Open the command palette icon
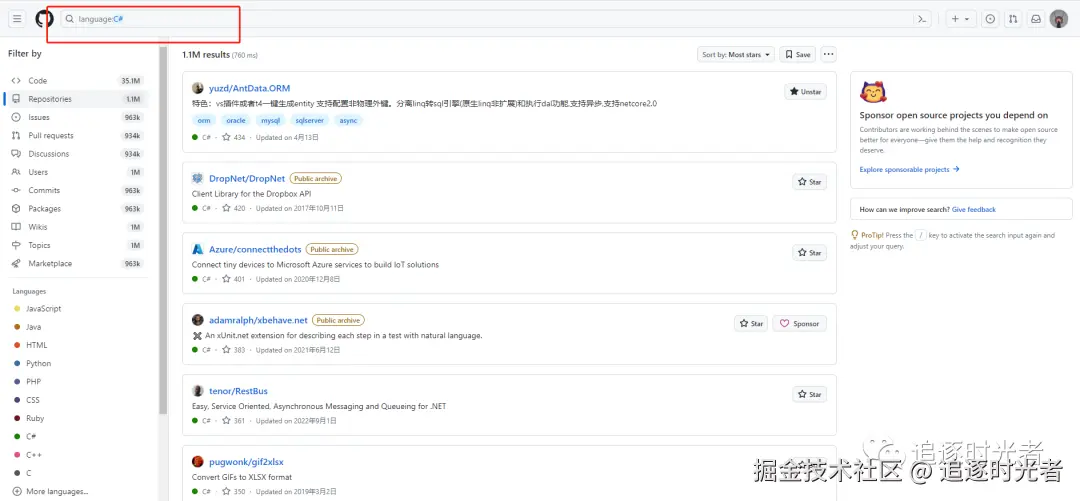1080x501 pixels. coord(922,19)
